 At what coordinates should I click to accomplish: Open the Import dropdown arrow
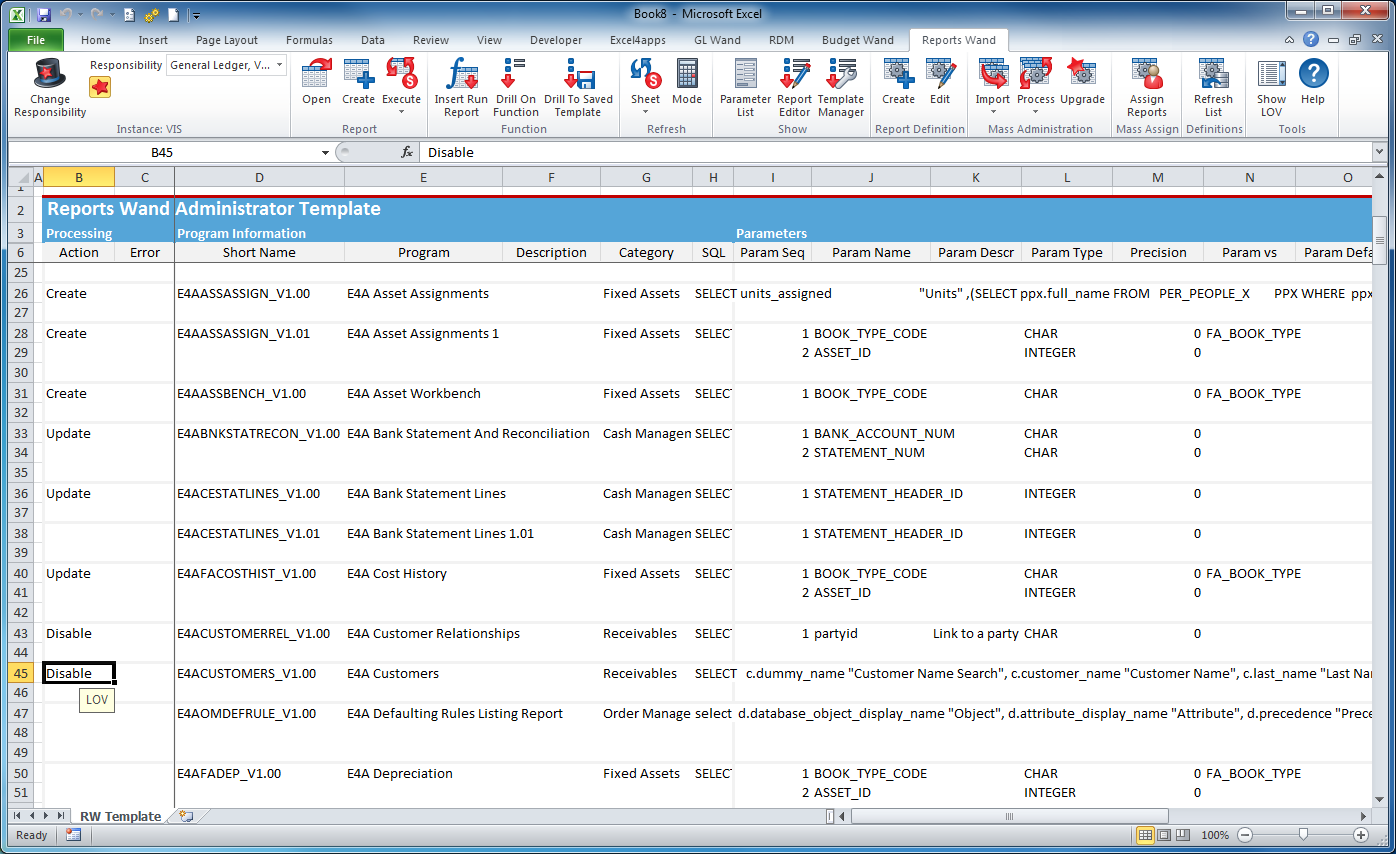point(993,111)
